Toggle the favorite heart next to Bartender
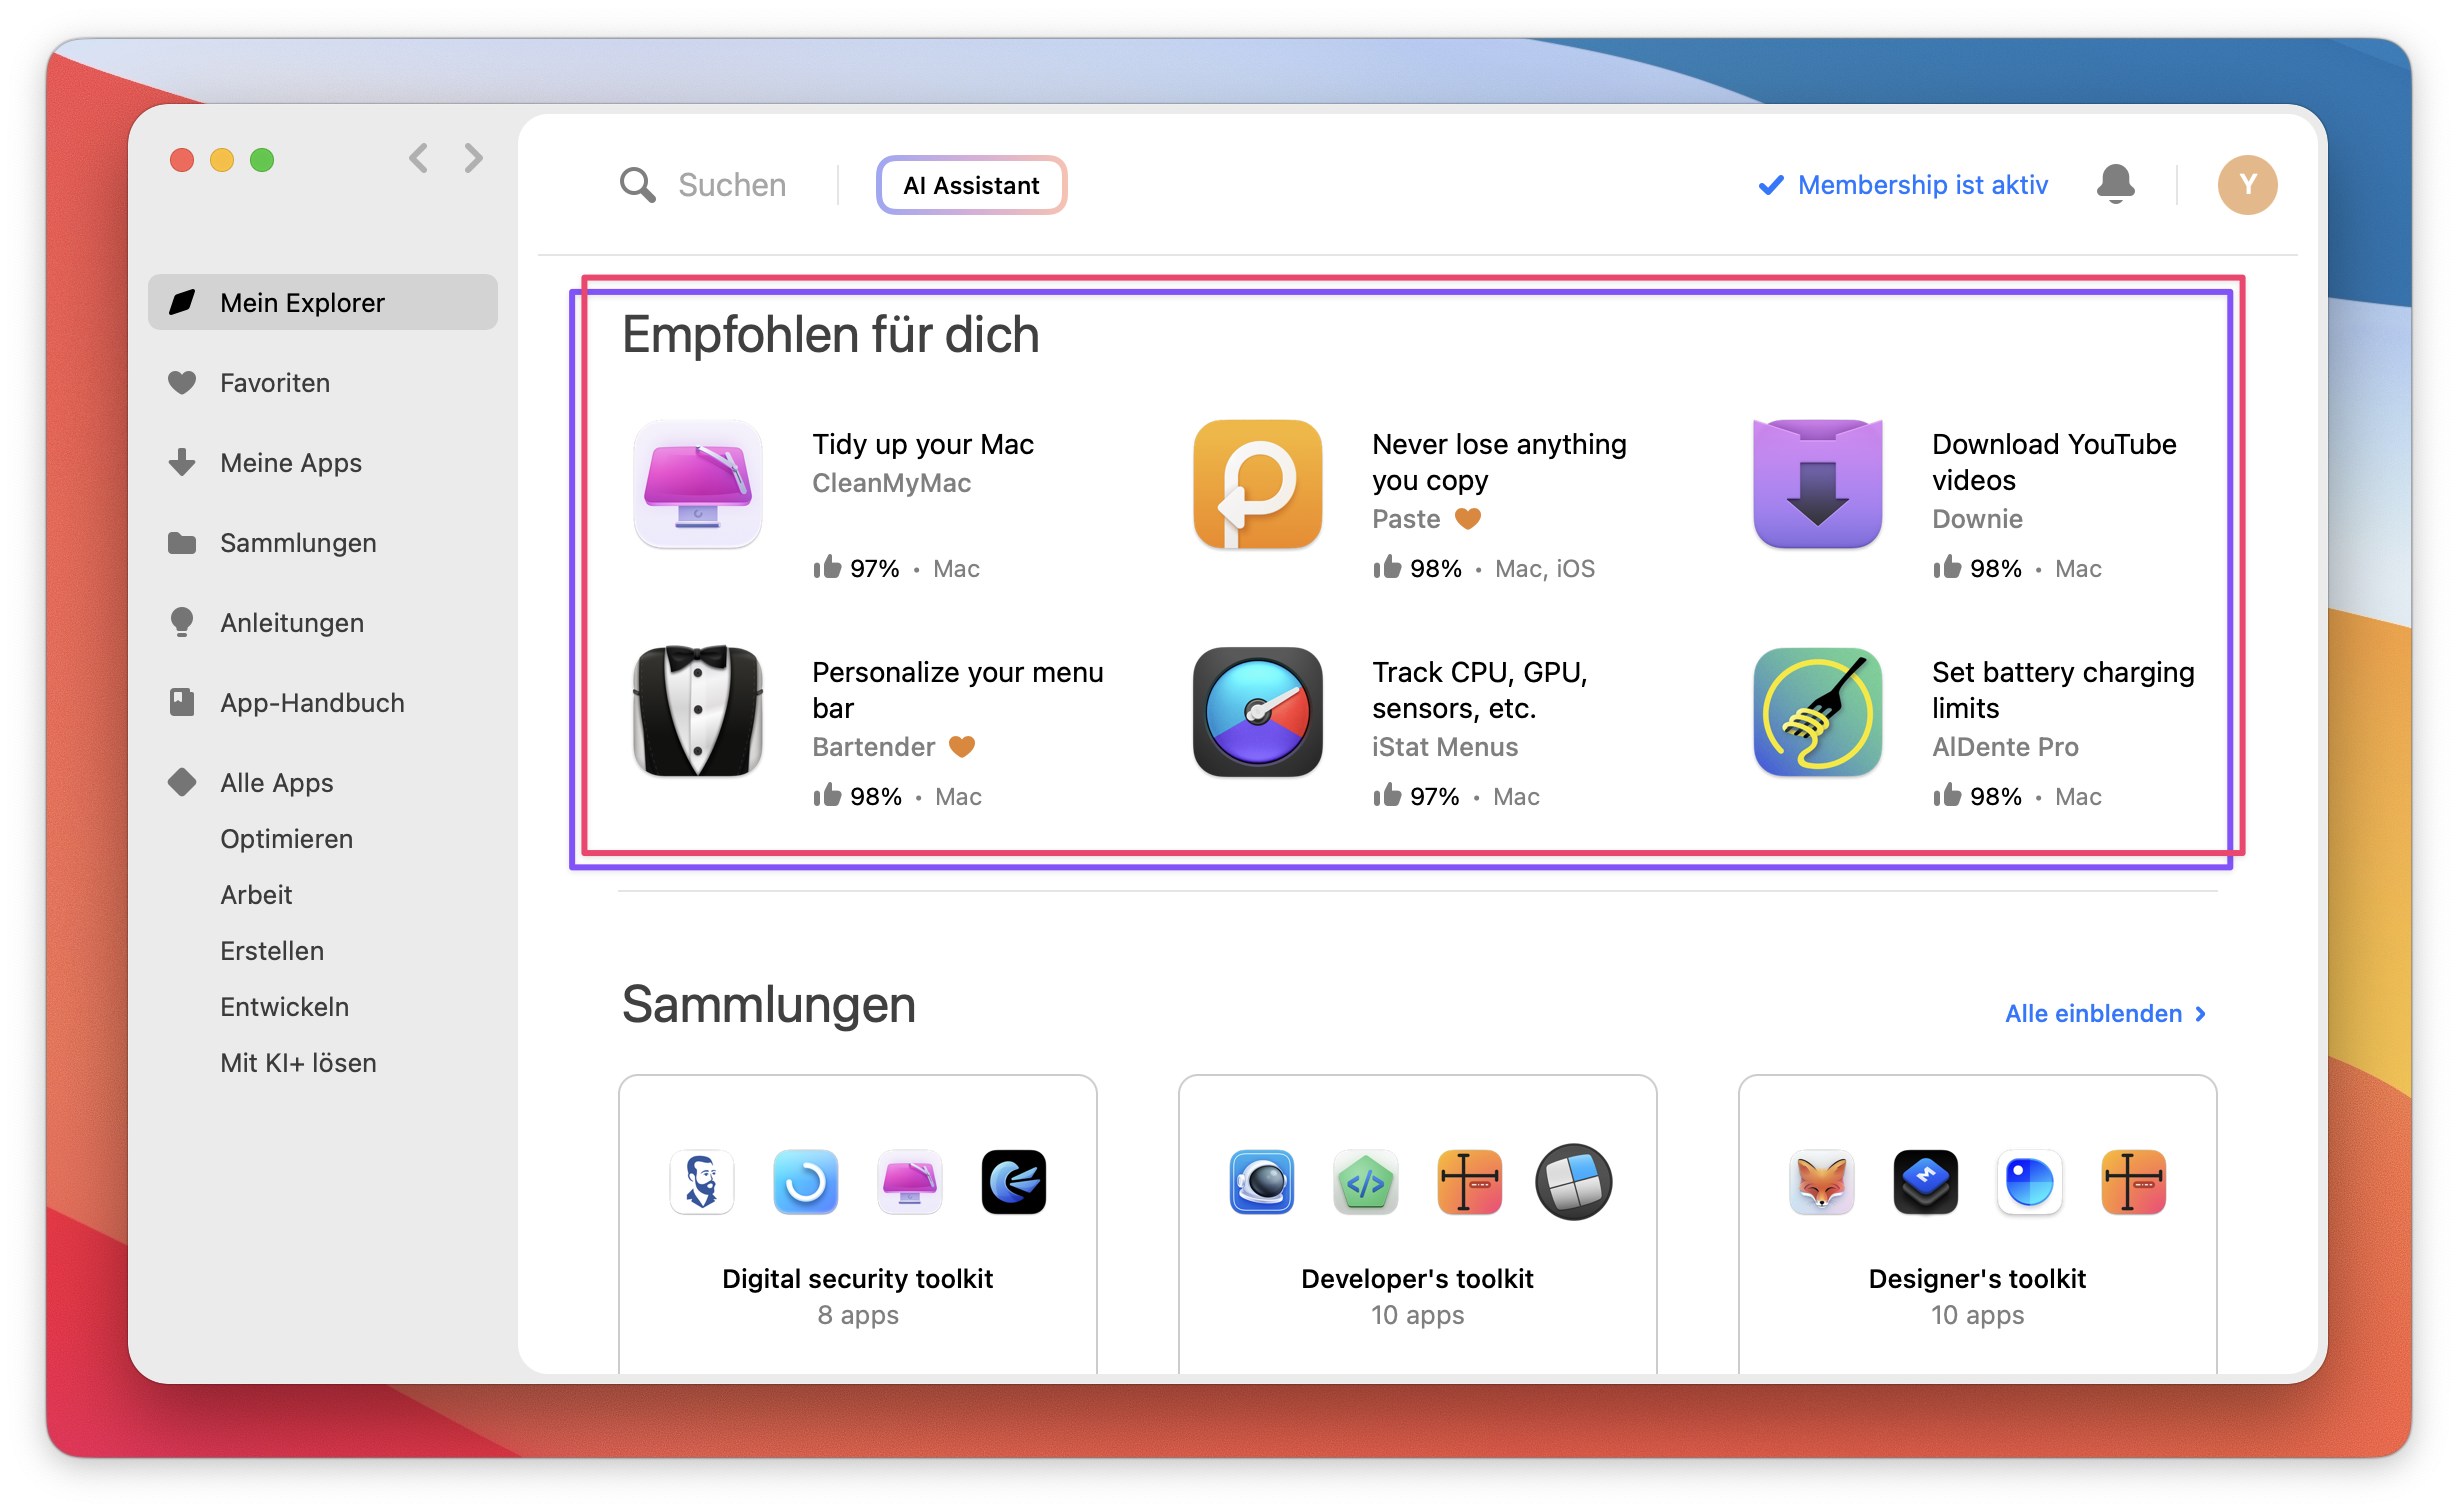The height and width of the screenshot is (1512, 2458). [x=961, y=746]
